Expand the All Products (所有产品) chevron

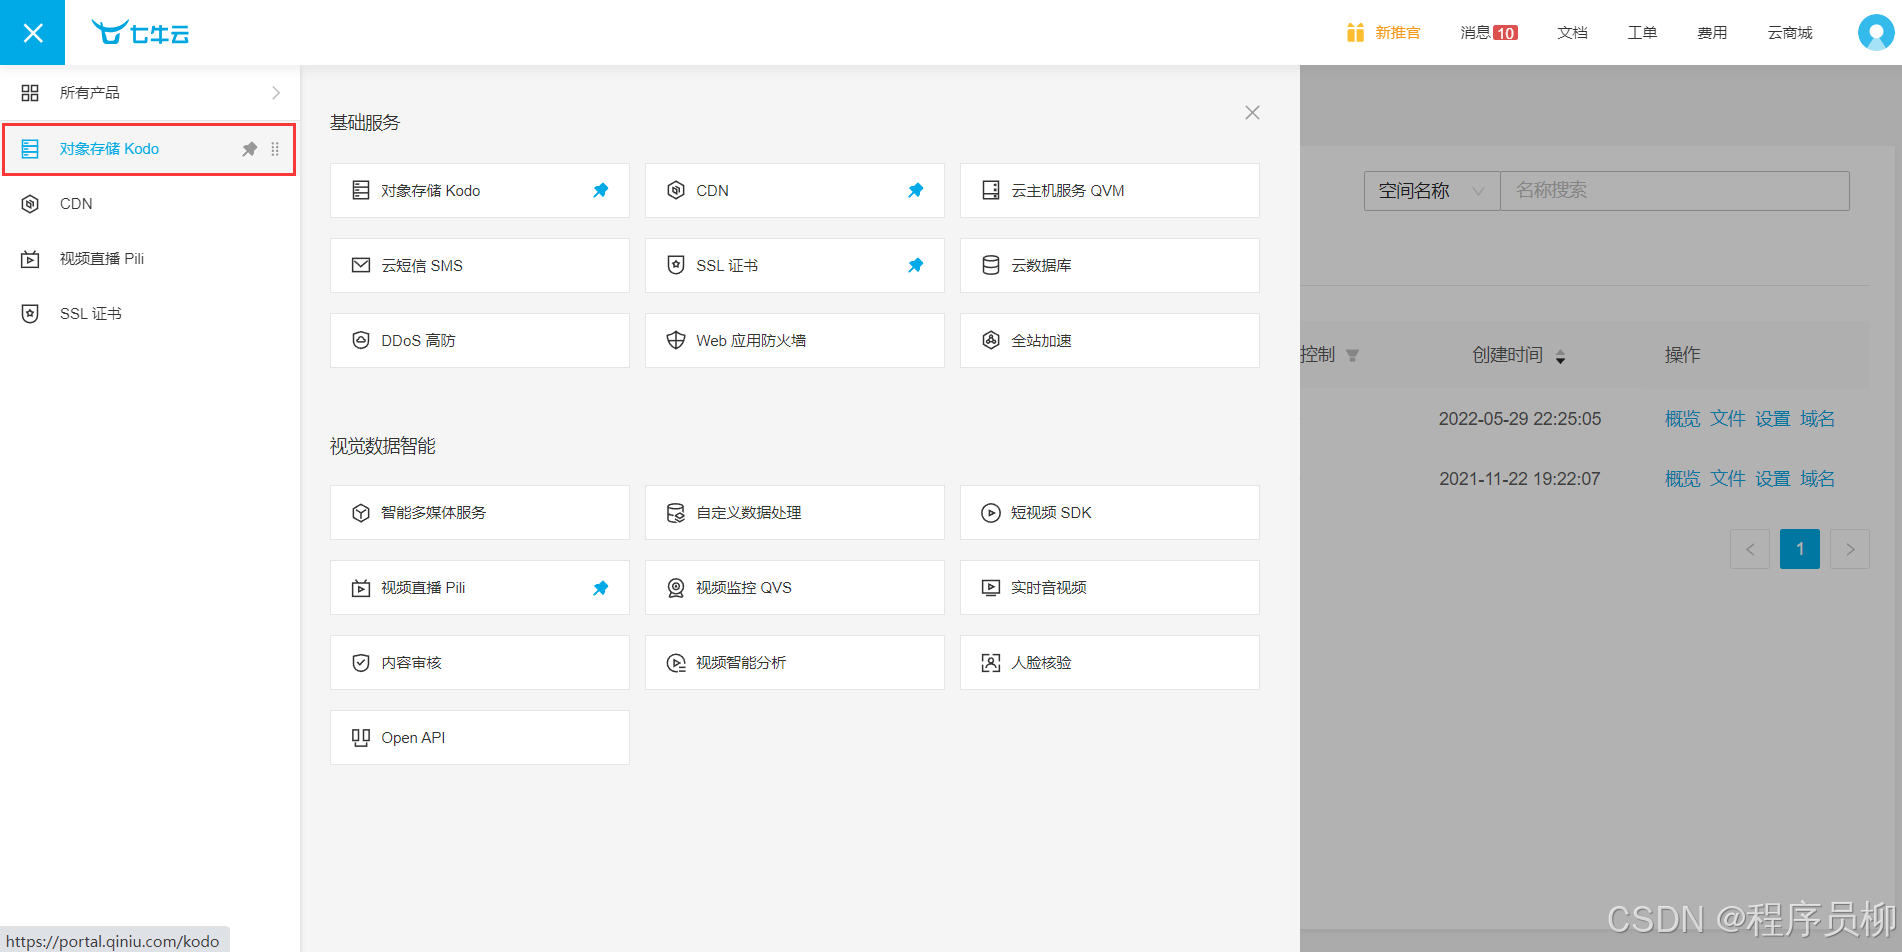coord(276,93)
